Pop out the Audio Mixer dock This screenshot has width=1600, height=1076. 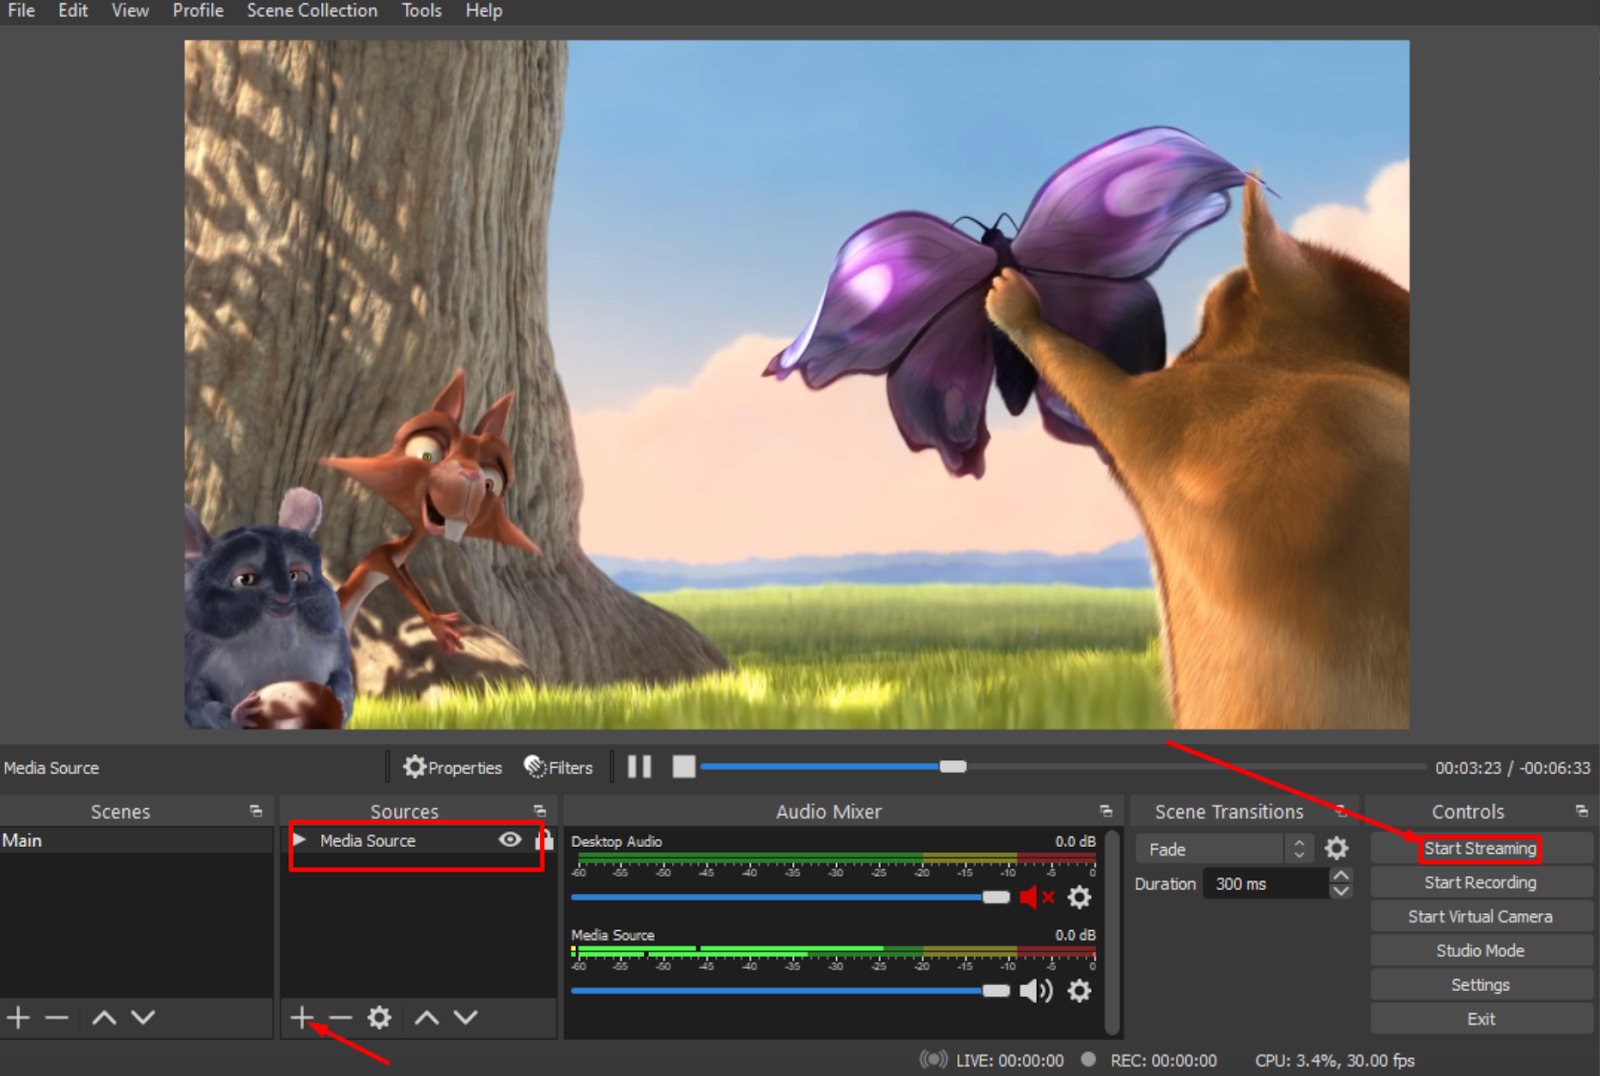1106,811
